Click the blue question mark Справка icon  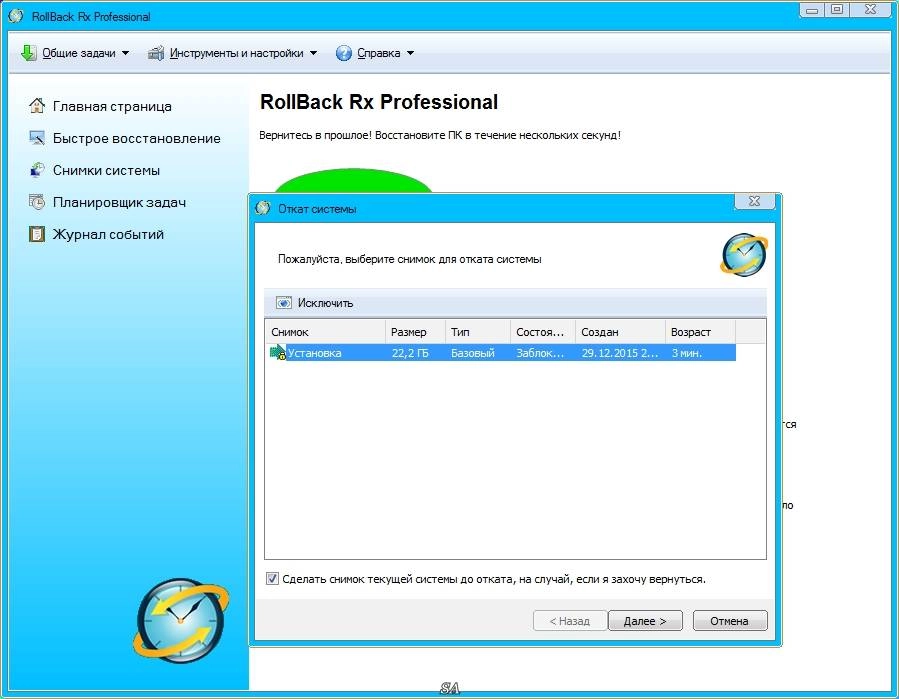click(x=343, y=53)
